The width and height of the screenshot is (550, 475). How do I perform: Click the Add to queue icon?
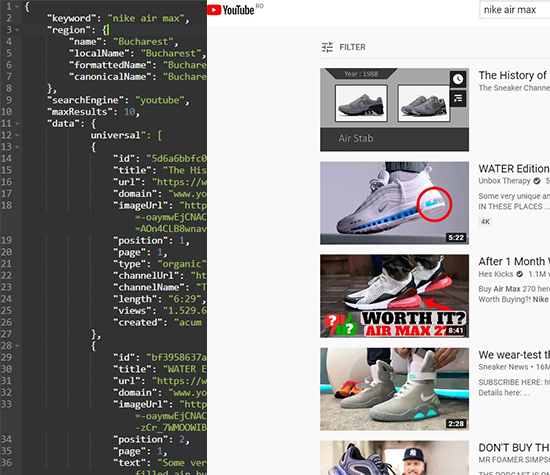click(458, 99)
